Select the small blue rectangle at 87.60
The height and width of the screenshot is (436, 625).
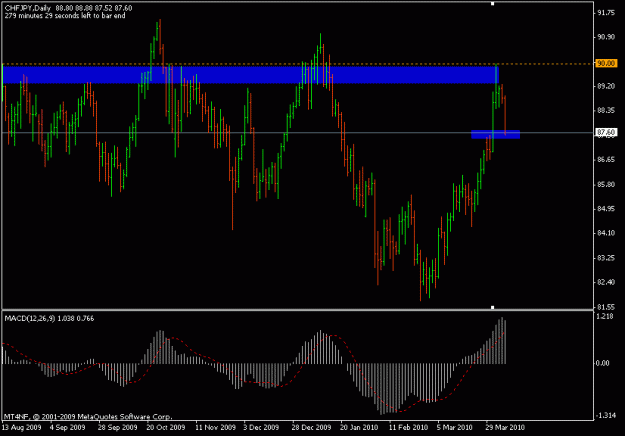click(x=495, y=134)
